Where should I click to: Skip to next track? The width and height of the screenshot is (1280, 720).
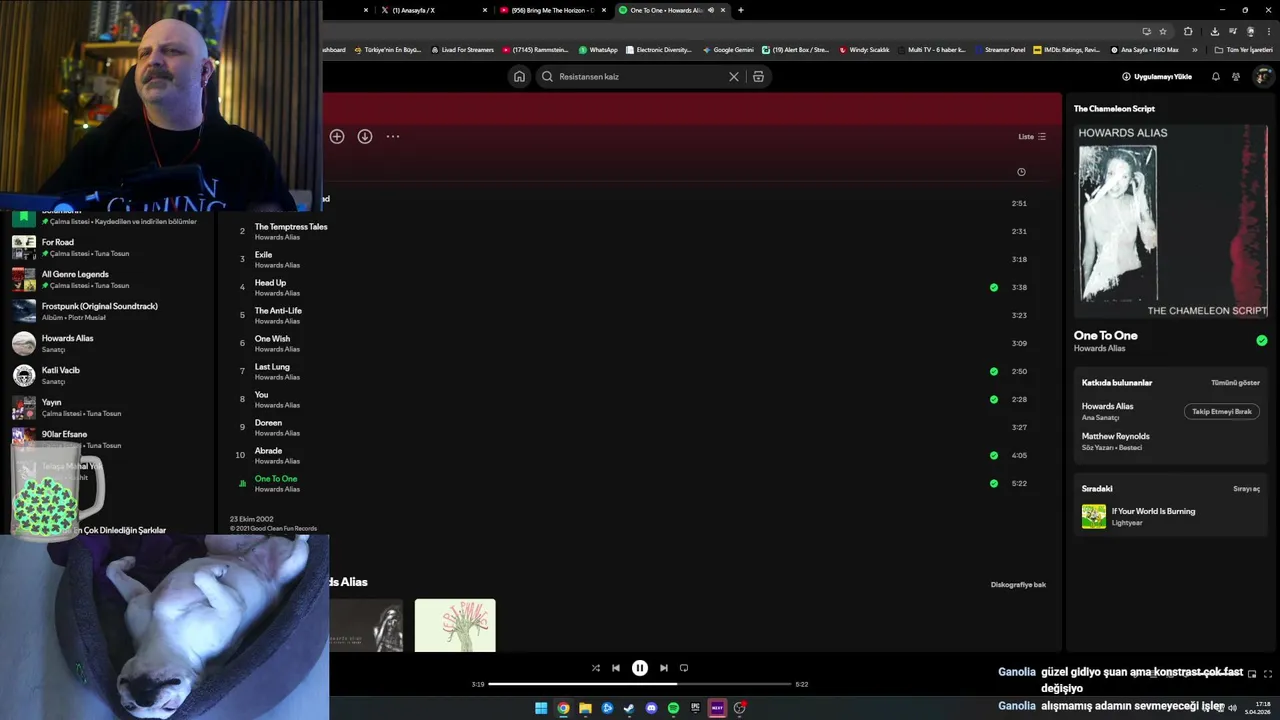pyautogui.click(x=664, y=668)
